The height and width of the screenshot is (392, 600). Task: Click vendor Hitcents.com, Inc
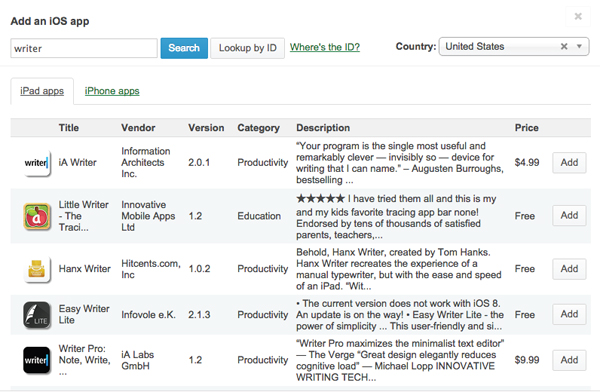click(x=151, y=269)
